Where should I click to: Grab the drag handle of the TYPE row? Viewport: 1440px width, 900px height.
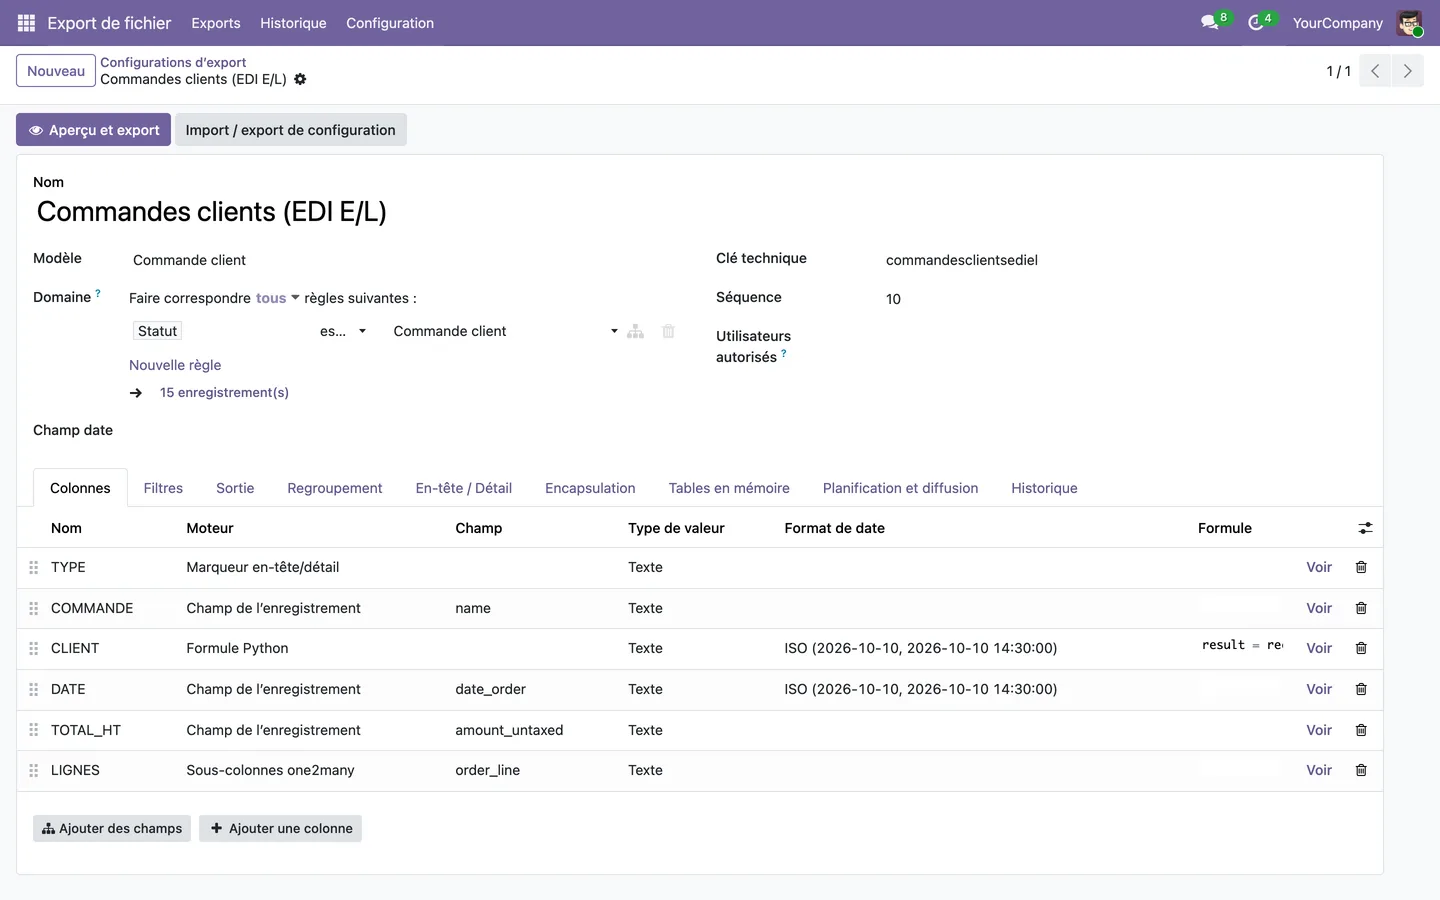click(x=33, y=567)
